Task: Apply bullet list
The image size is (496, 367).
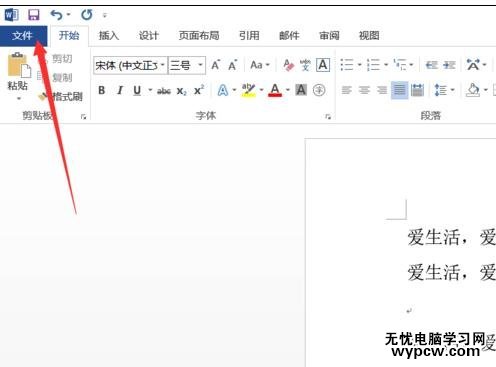Action: 347,65
